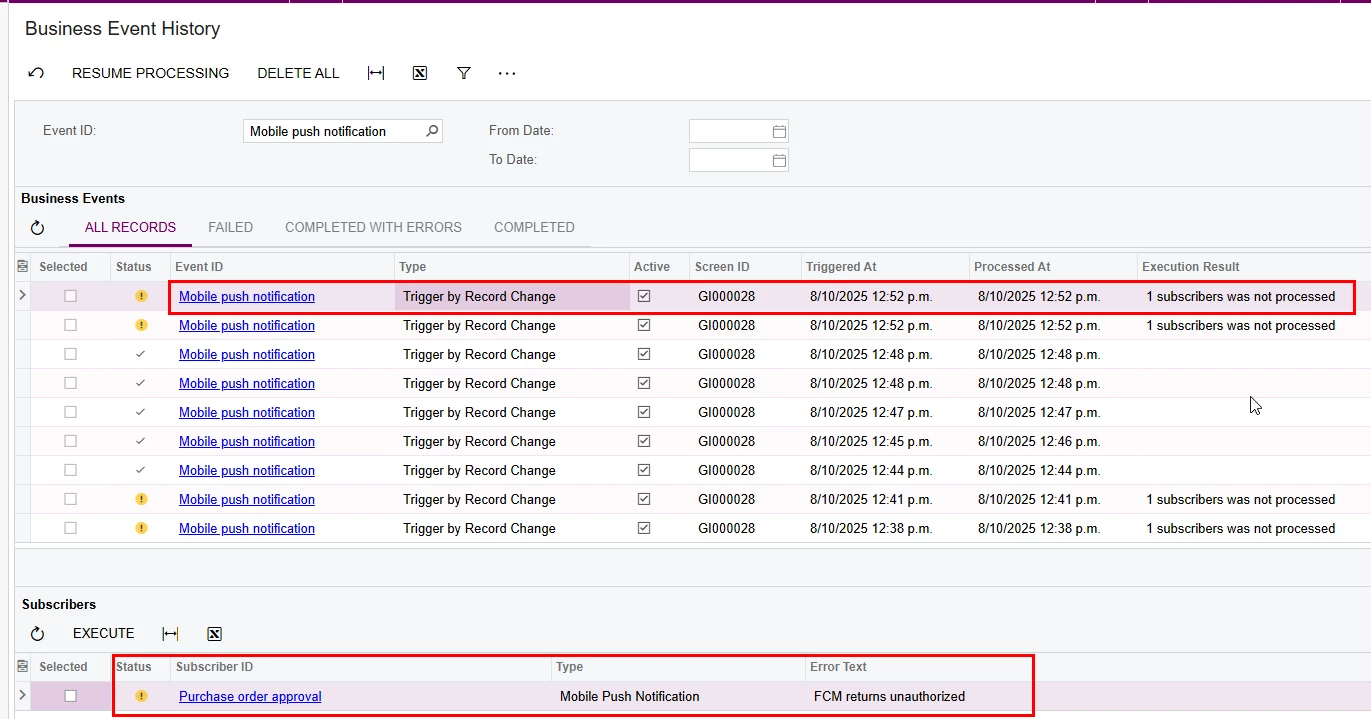Screen dimensions: 1371x719
Task: Open Mobile push notification link at 12:47 p.m.
Action: (x=247, y=412)
